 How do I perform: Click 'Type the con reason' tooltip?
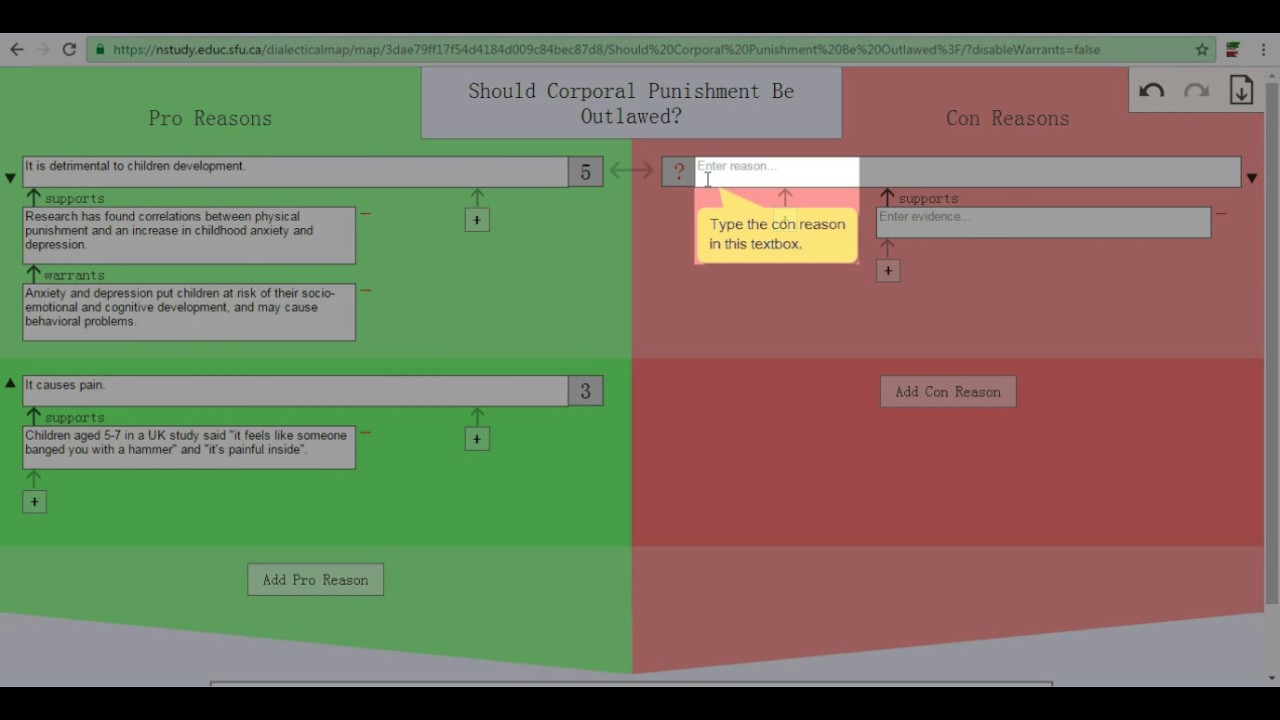tap(777, 234)
